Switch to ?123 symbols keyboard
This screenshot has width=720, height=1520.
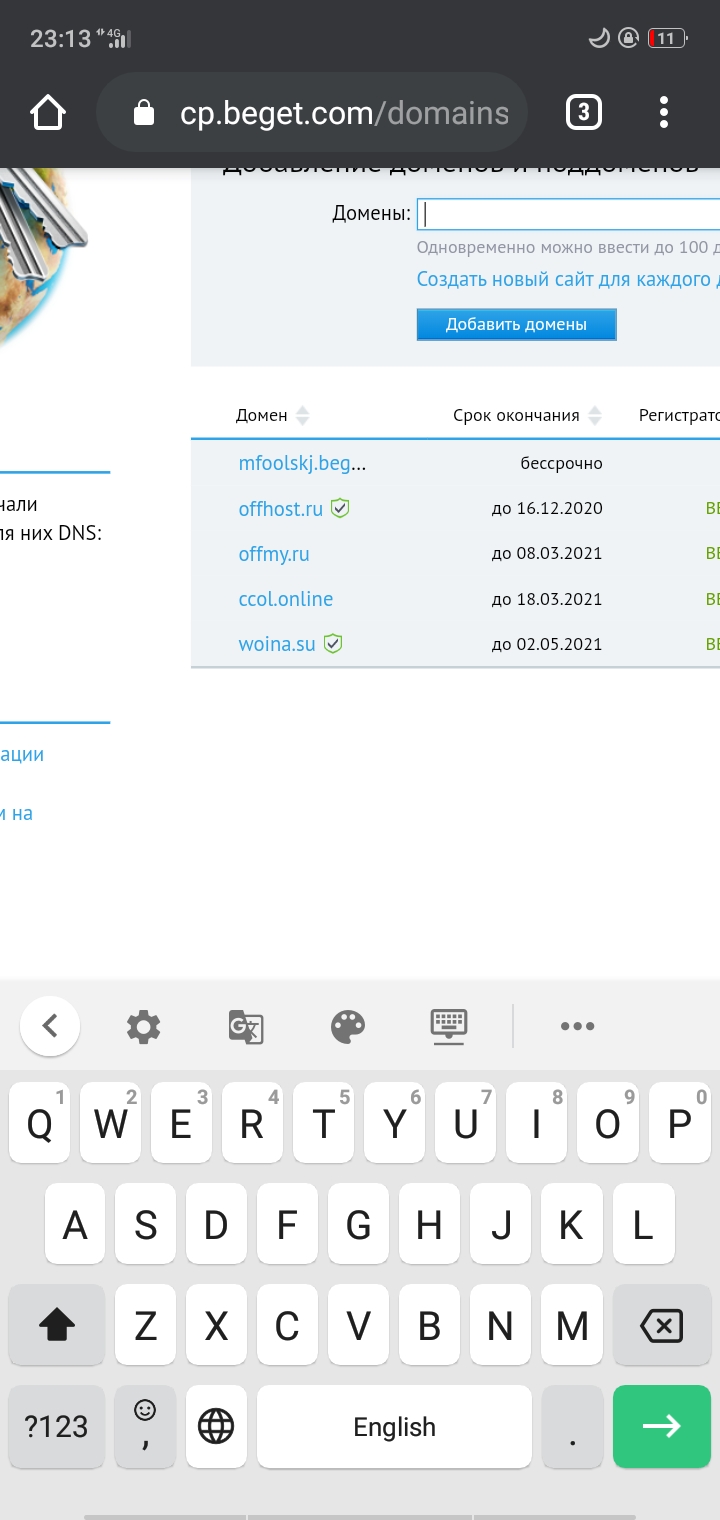click(57, 1427)
